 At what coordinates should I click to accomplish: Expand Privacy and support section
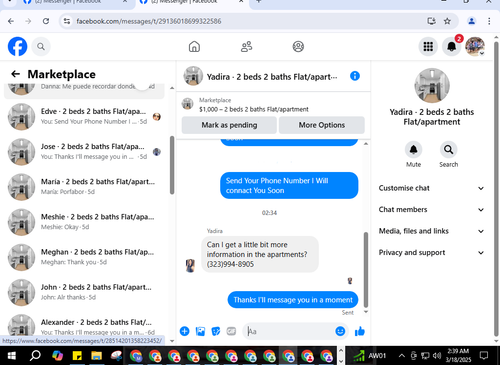431,253
